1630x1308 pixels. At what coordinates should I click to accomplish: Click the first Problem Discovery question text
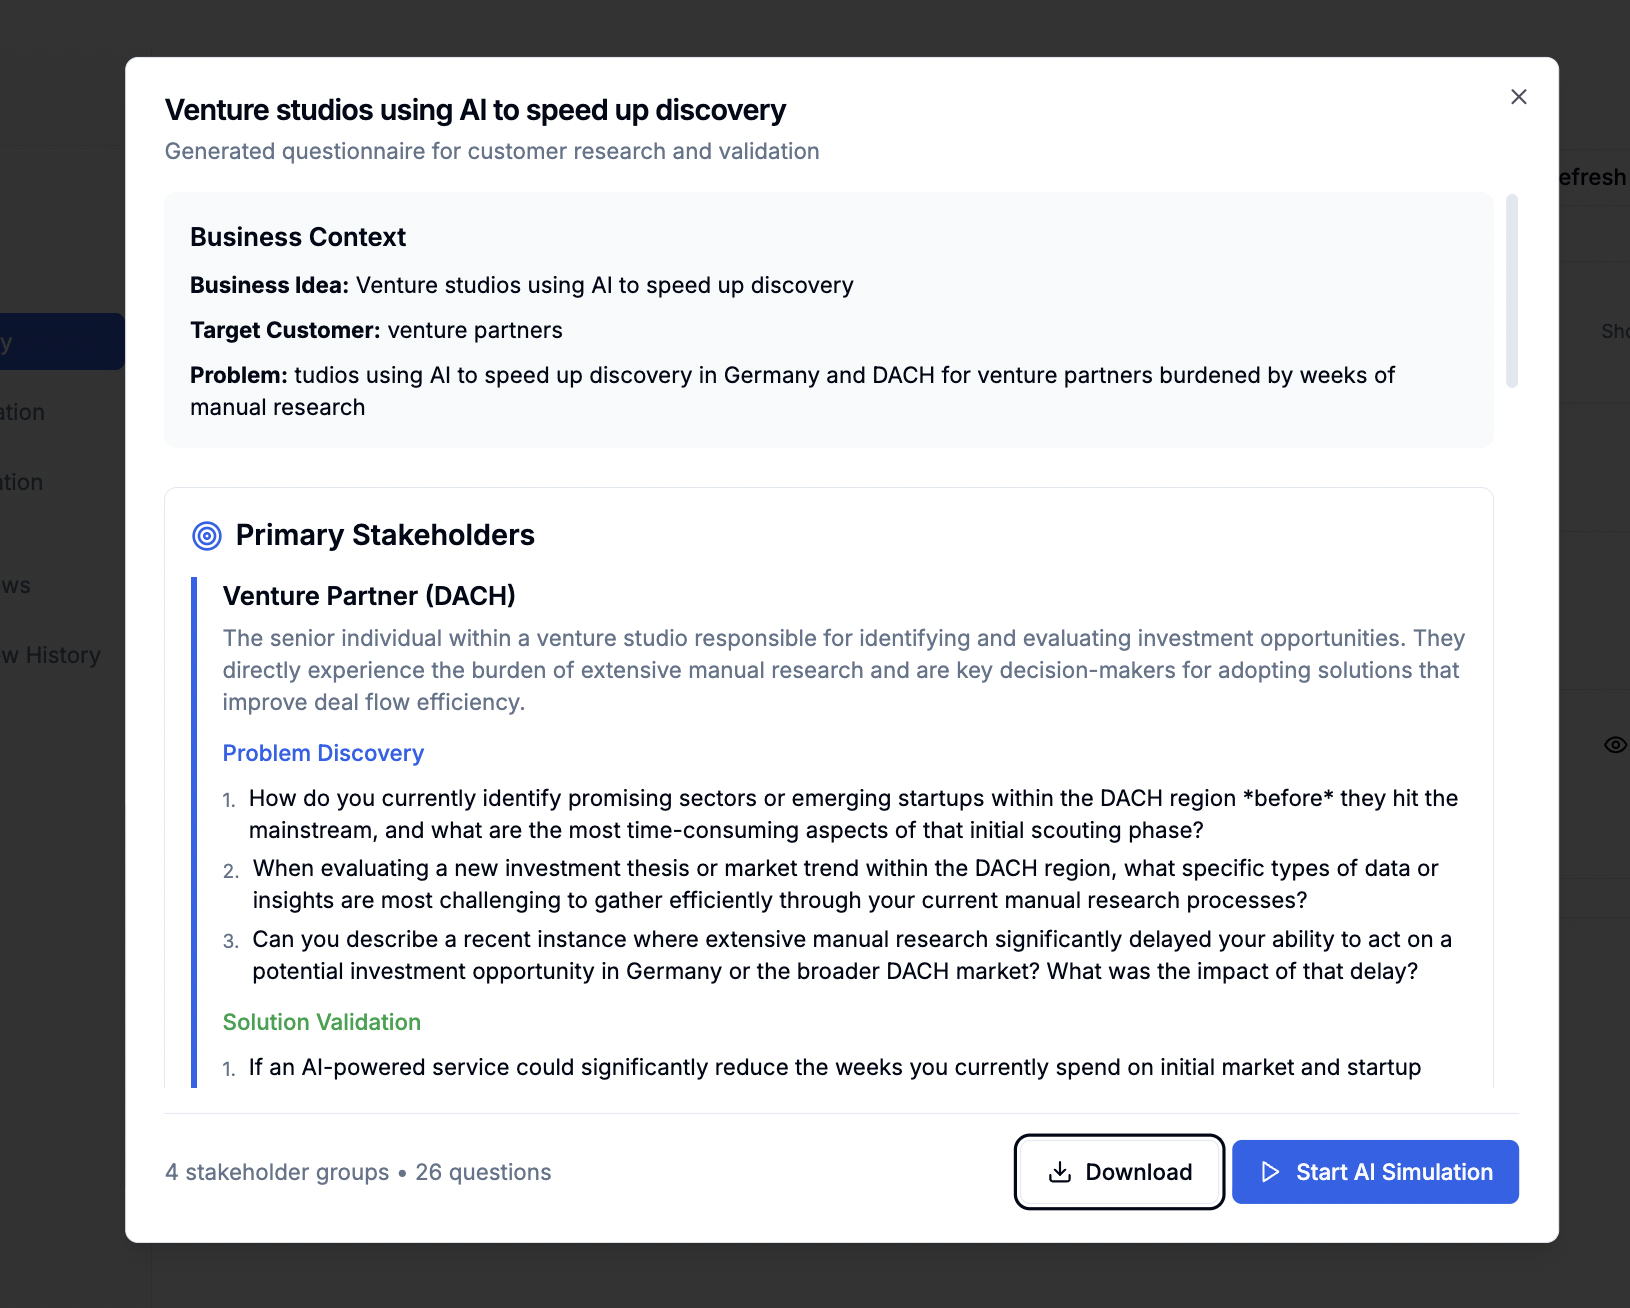point(852,814)
